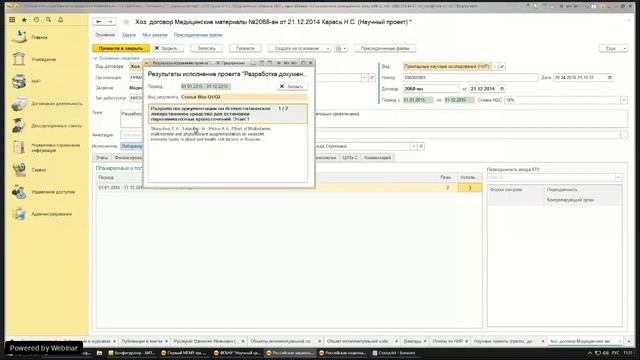Go back with the left arrow button
The image size is (640, 360).
click(x=98, y=22)
